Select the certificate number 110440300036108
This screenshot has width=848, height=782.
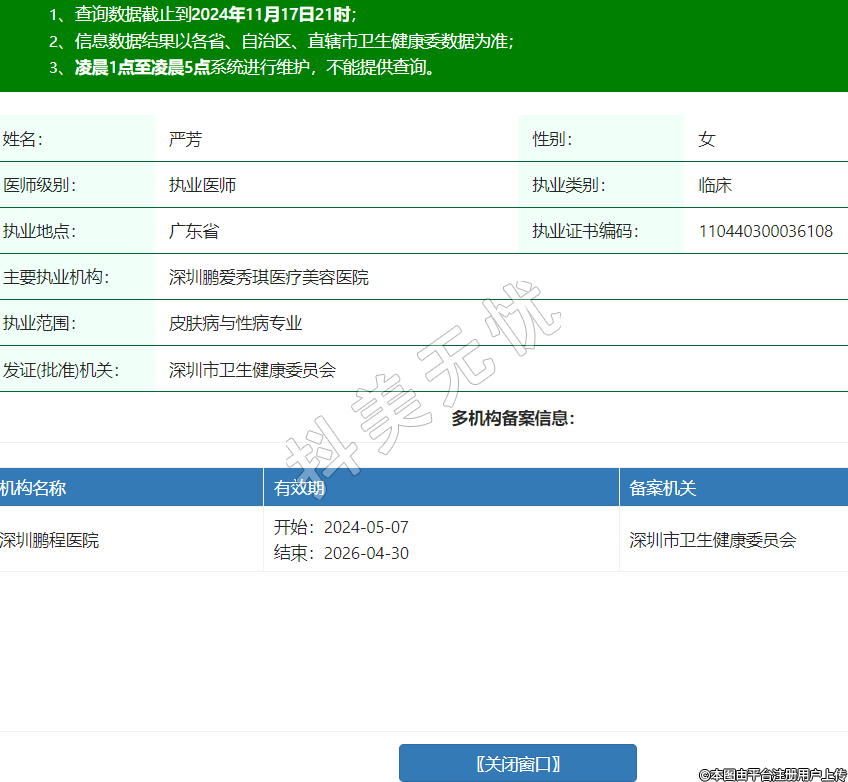tap(765, 231)
